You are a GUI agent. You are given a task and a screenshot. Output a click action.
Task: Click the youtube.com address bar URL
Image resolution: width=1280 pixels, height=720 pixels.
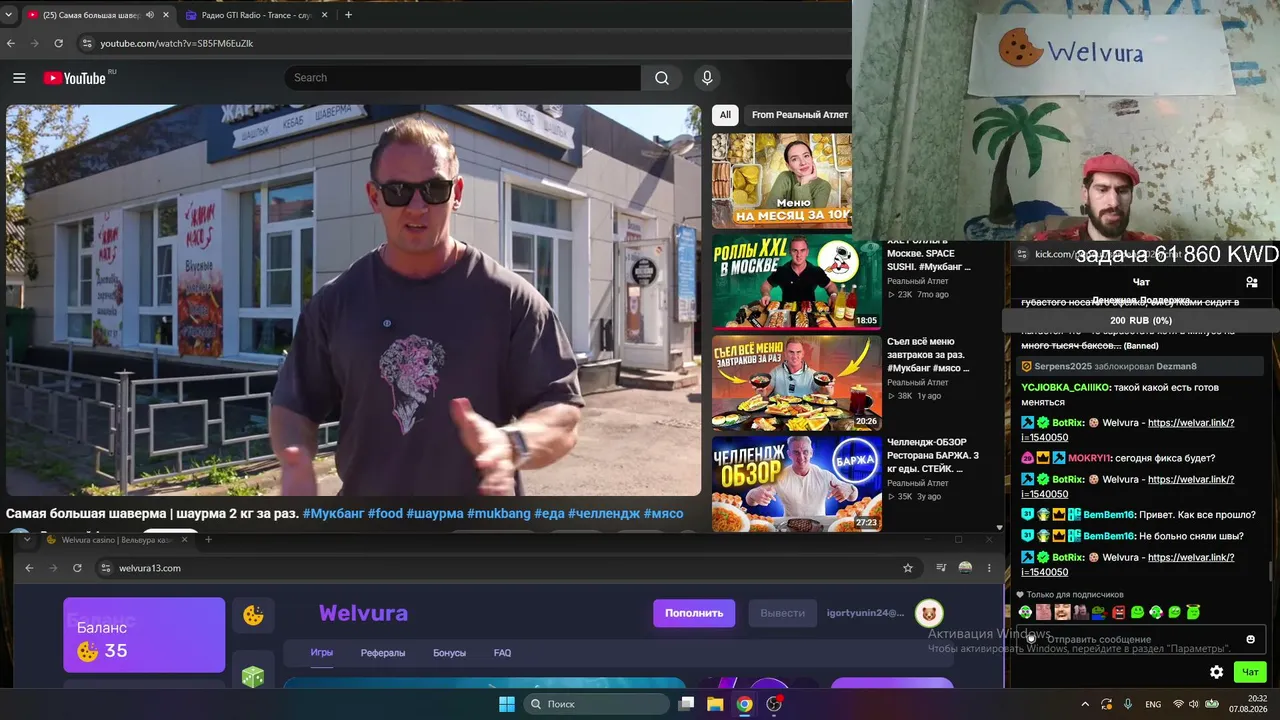tap(177, 44)
